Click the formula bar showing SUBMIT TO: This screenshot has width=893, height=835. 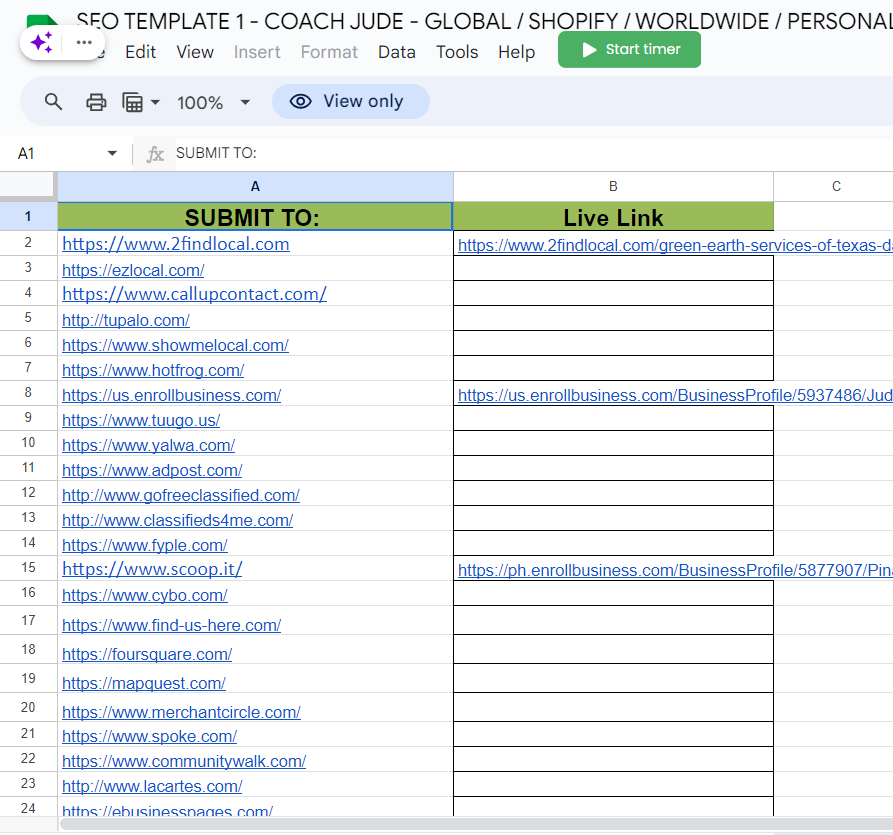point(534,153)
